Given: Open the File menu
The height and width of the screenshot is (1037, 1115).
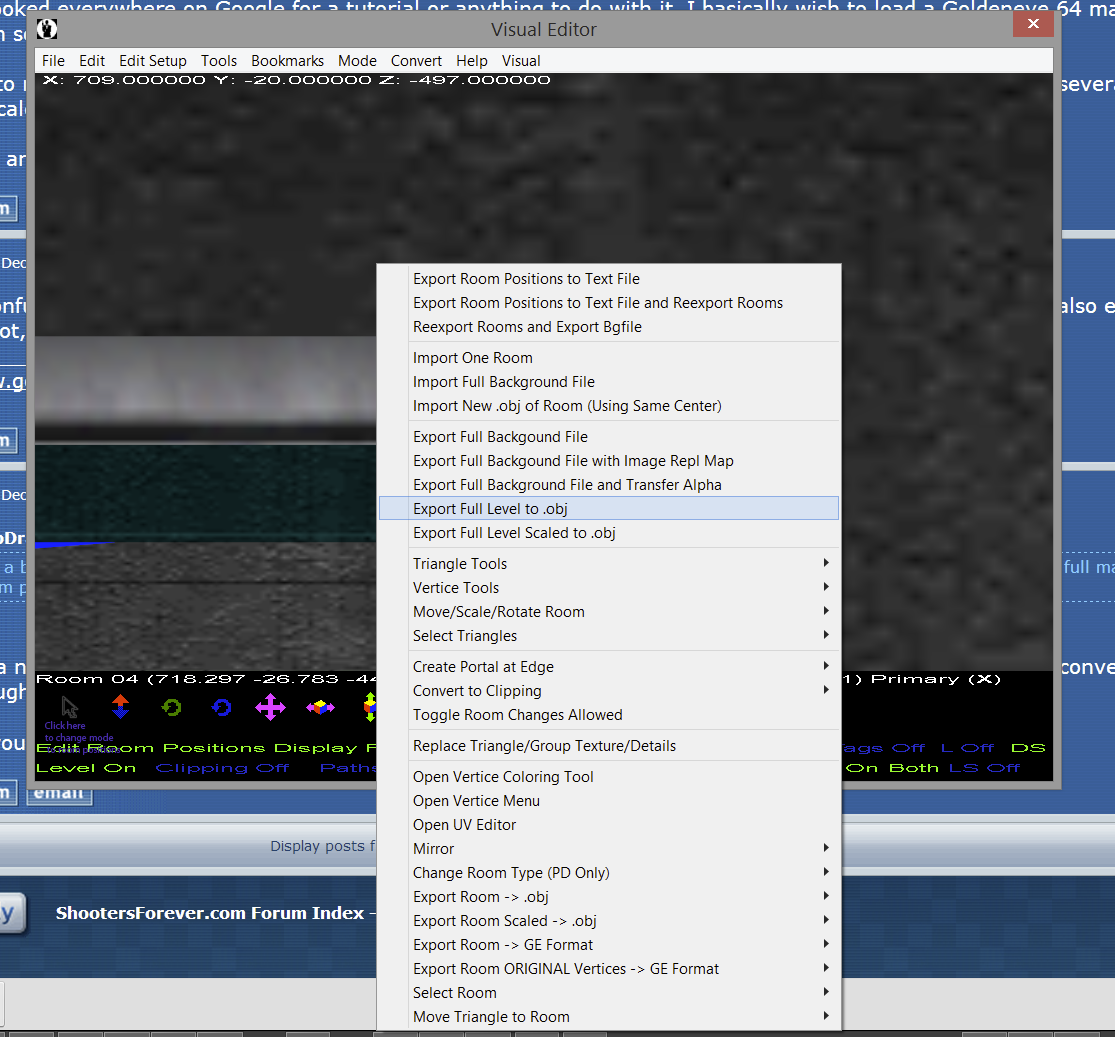Looking at the screenshot, I should click(53, 61).
